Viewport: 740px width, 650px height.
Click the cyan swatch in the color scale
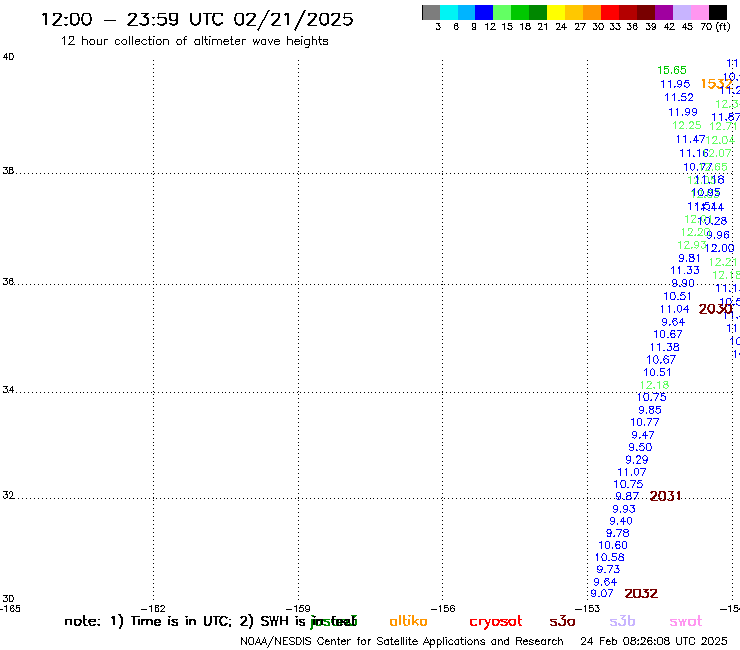tap(449, 12)
